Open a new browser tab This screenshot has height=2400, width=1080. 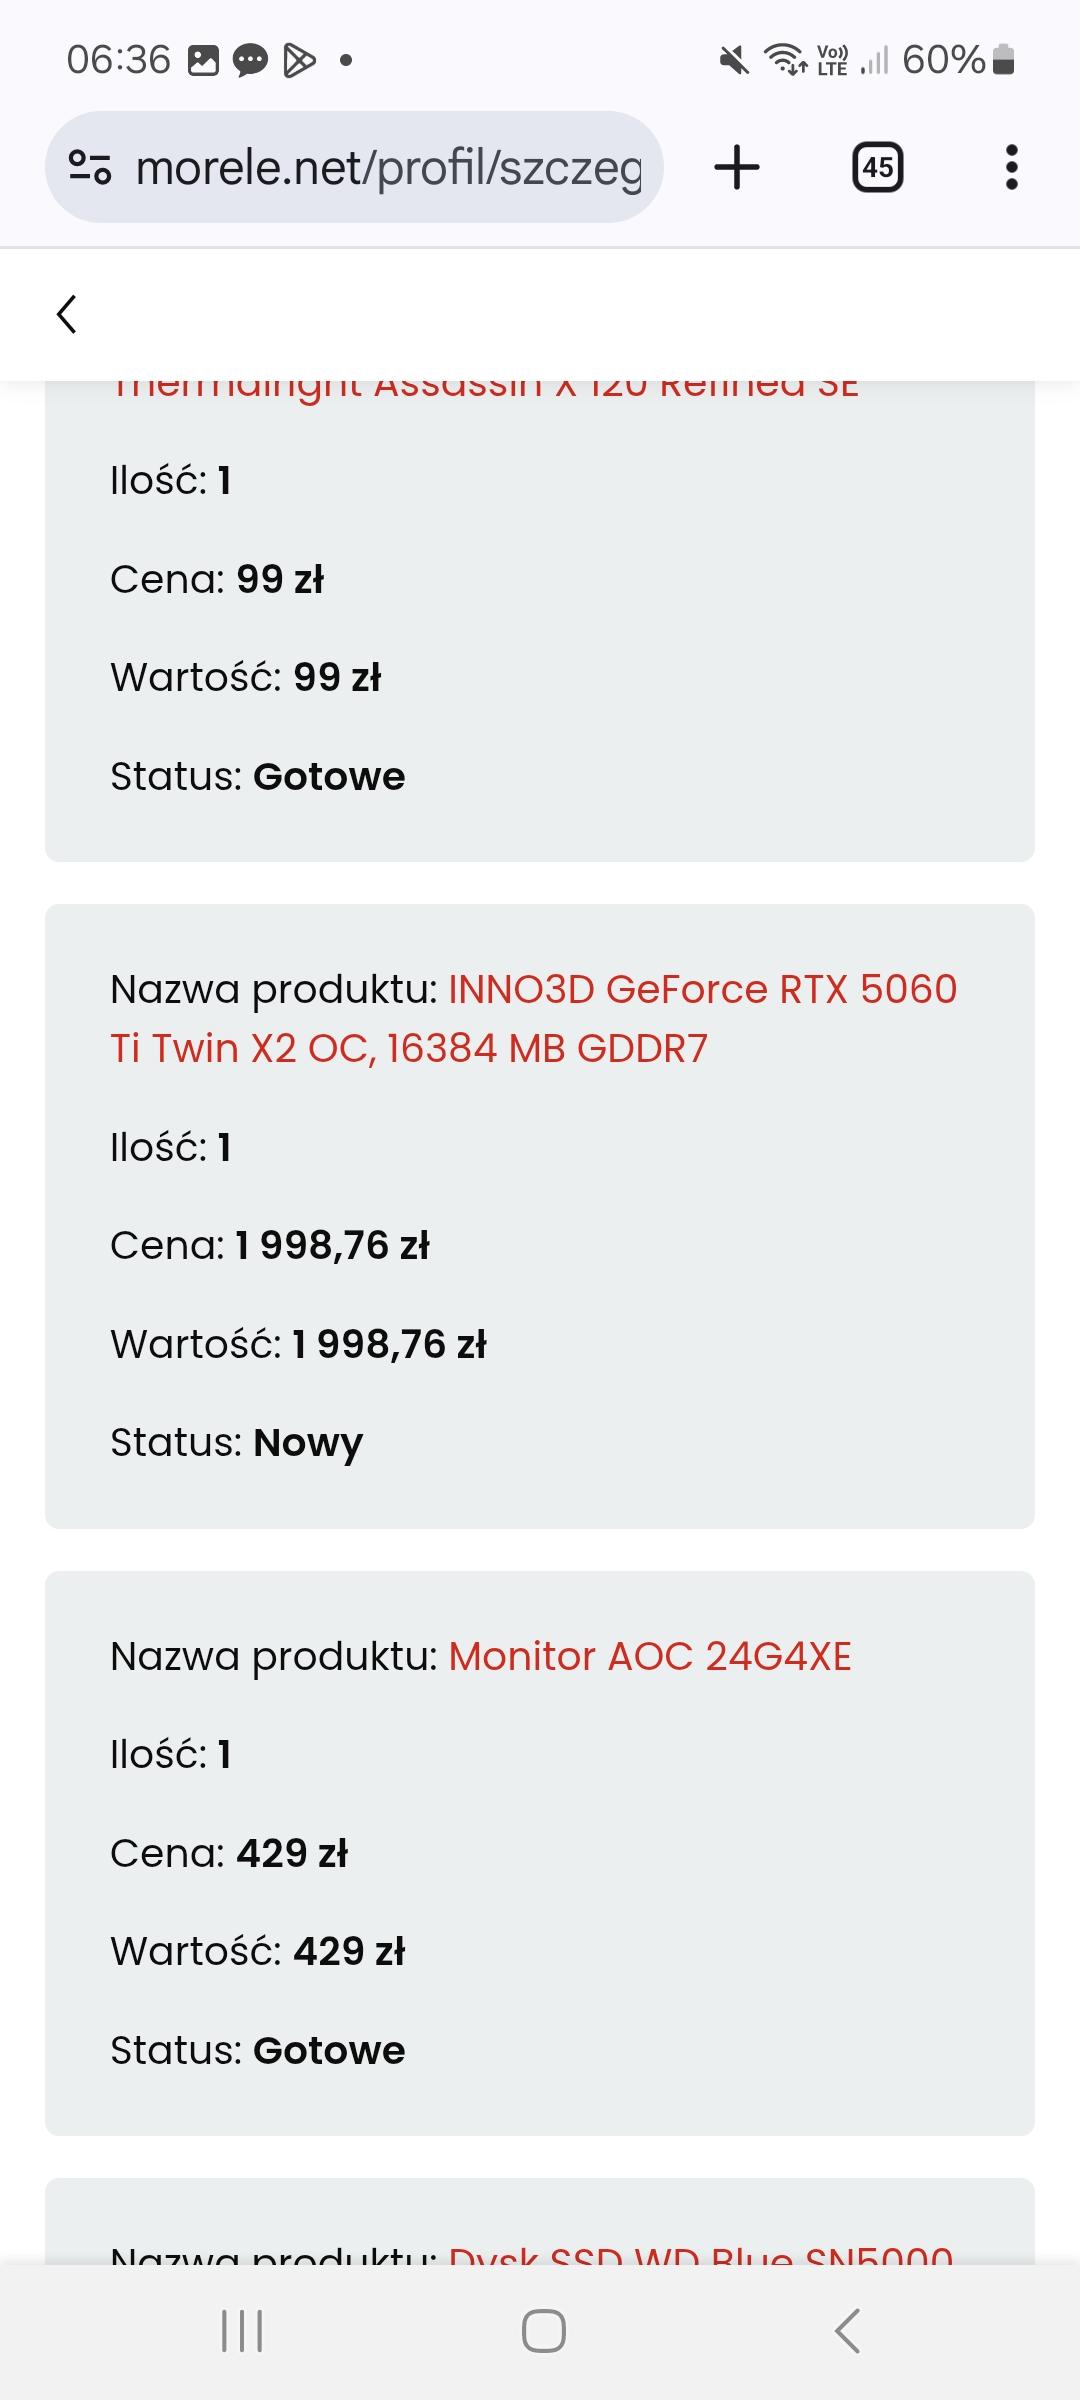coord(737,167)
